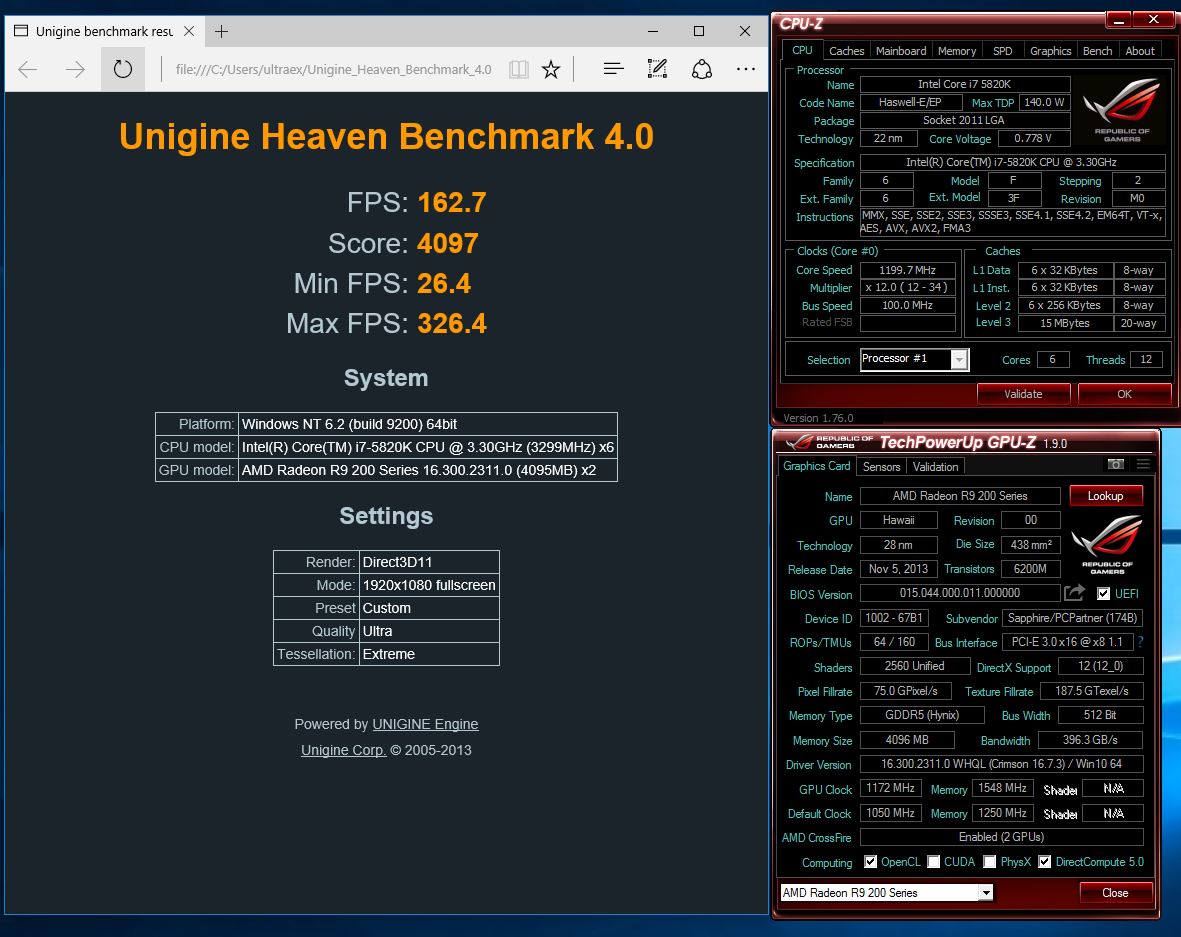Click the AMD CrossFire status field
The image size is (1181, 937).
1001,837
